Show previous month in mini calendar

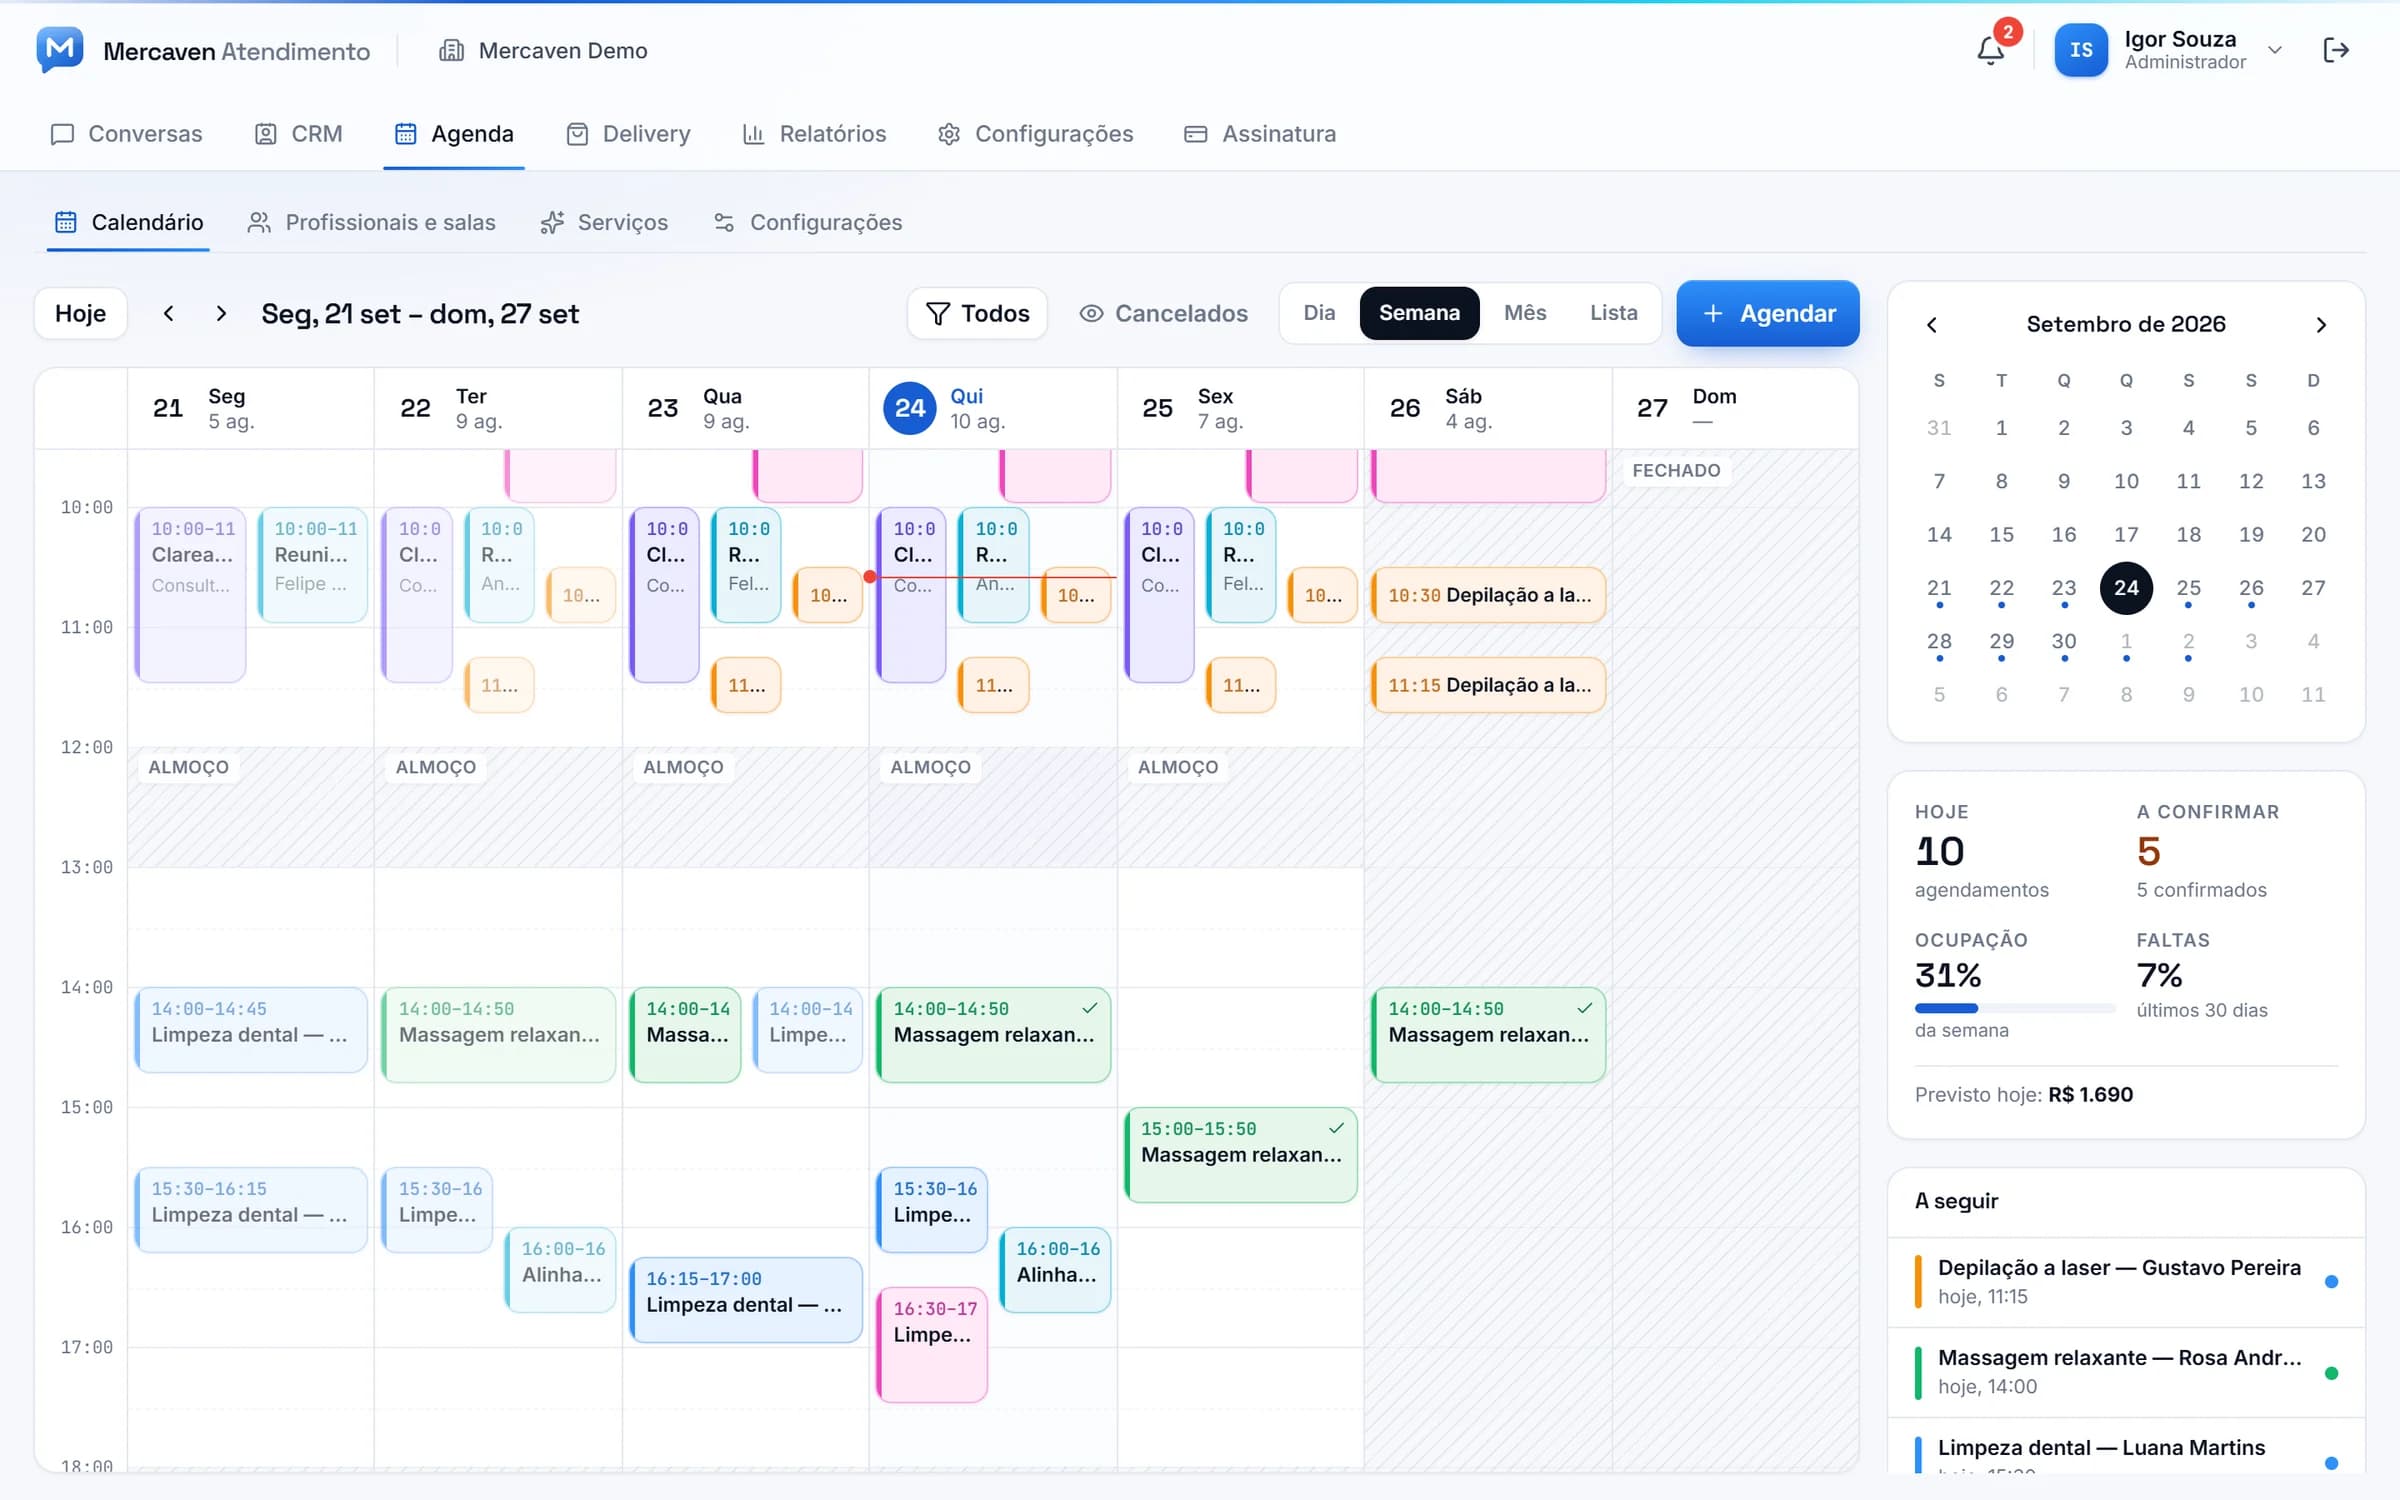click(1932, 324)
